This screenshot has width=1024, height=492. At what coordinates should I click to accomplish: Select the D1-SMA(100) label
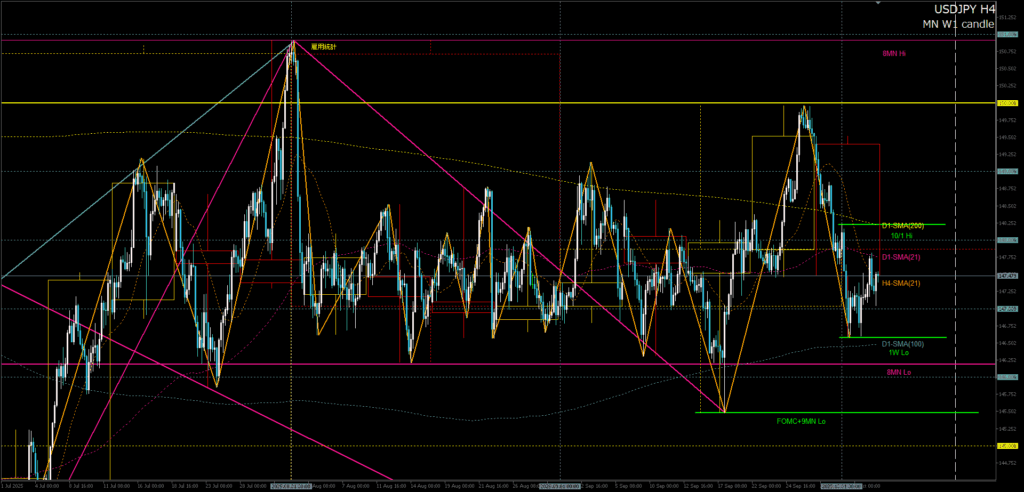pyautogui.click(x=902, y=344)
